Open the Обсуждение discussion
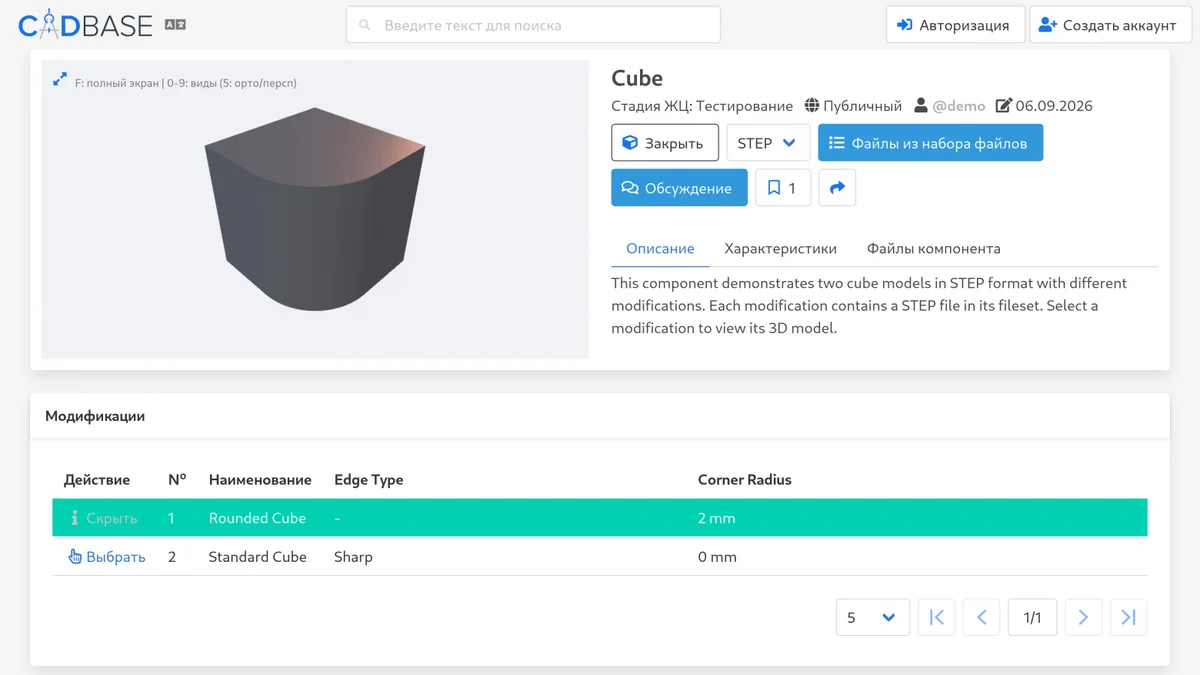1200x675 pixels. tap(679, 188)
